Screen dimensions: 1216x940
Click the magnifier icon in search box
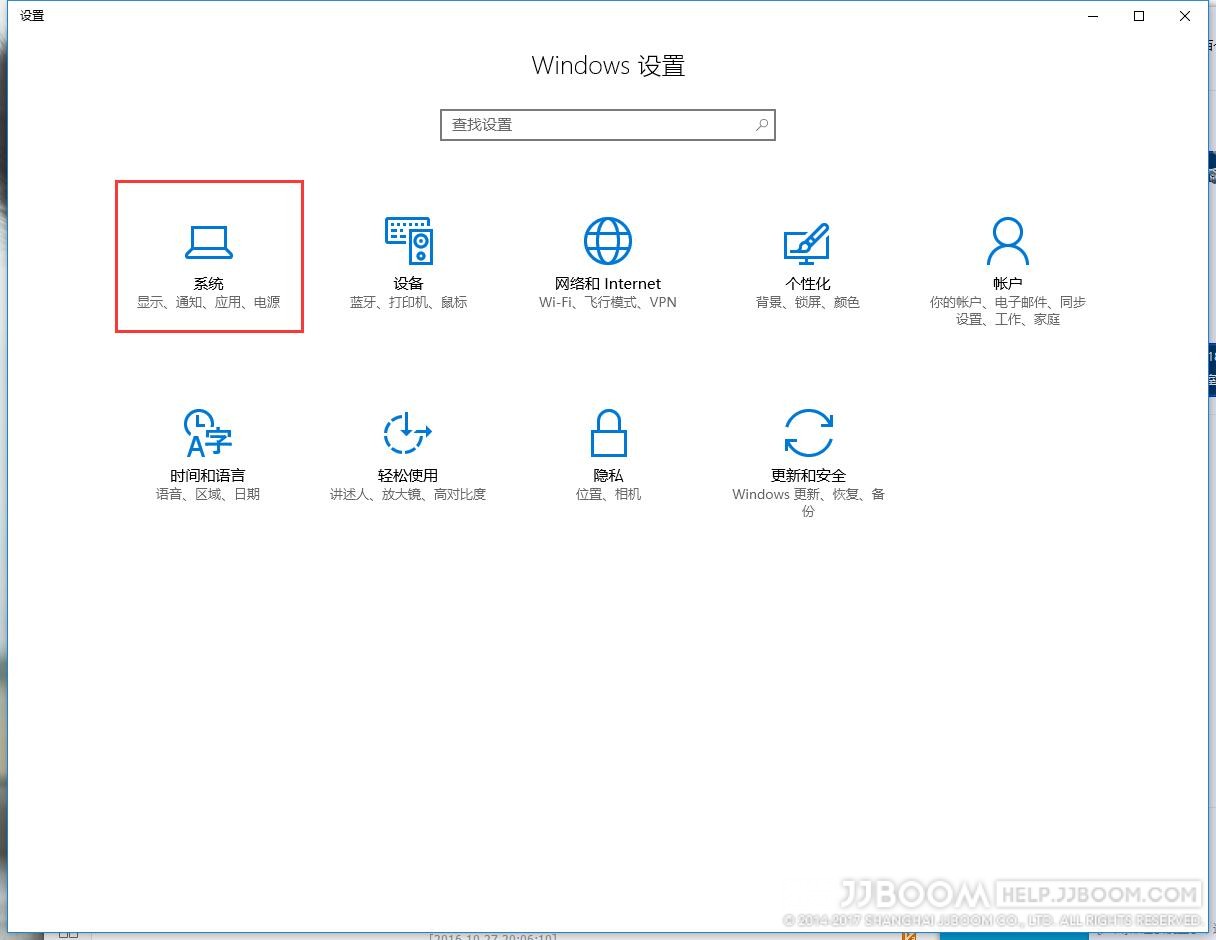761,124
